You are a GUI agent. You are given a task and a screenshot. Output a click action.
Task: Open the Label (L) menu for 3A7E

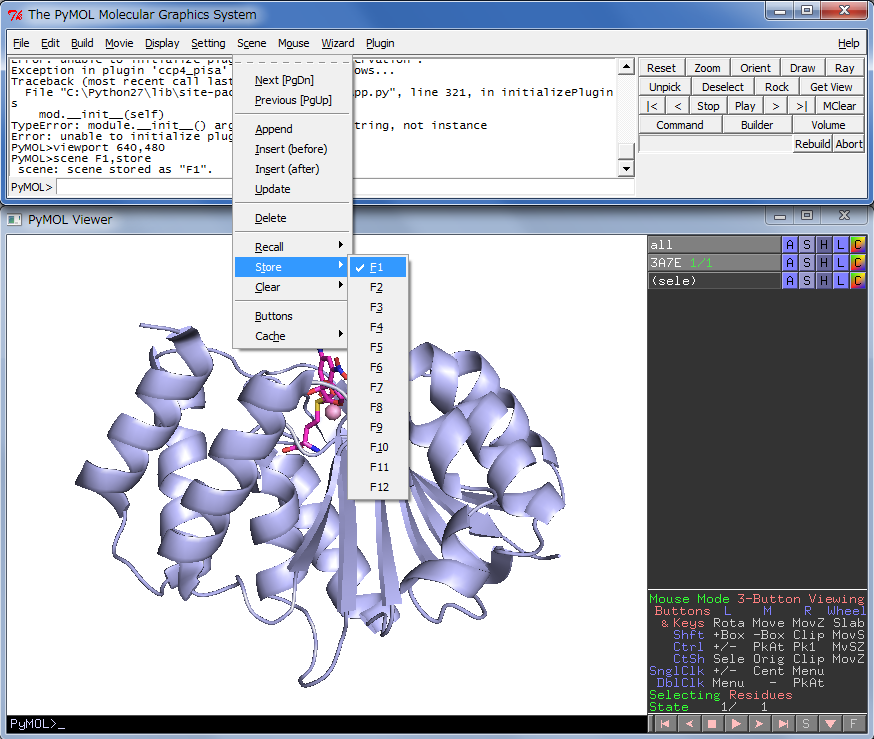pyautogui.click(x=841, y=263)
